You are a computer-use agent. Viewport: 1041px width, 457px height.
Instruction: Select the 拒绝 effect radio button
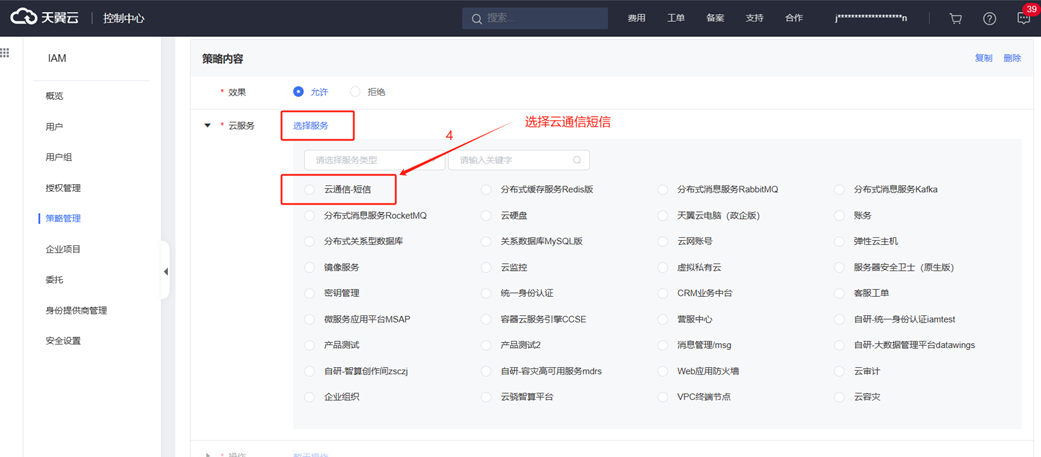pos(355,92)
